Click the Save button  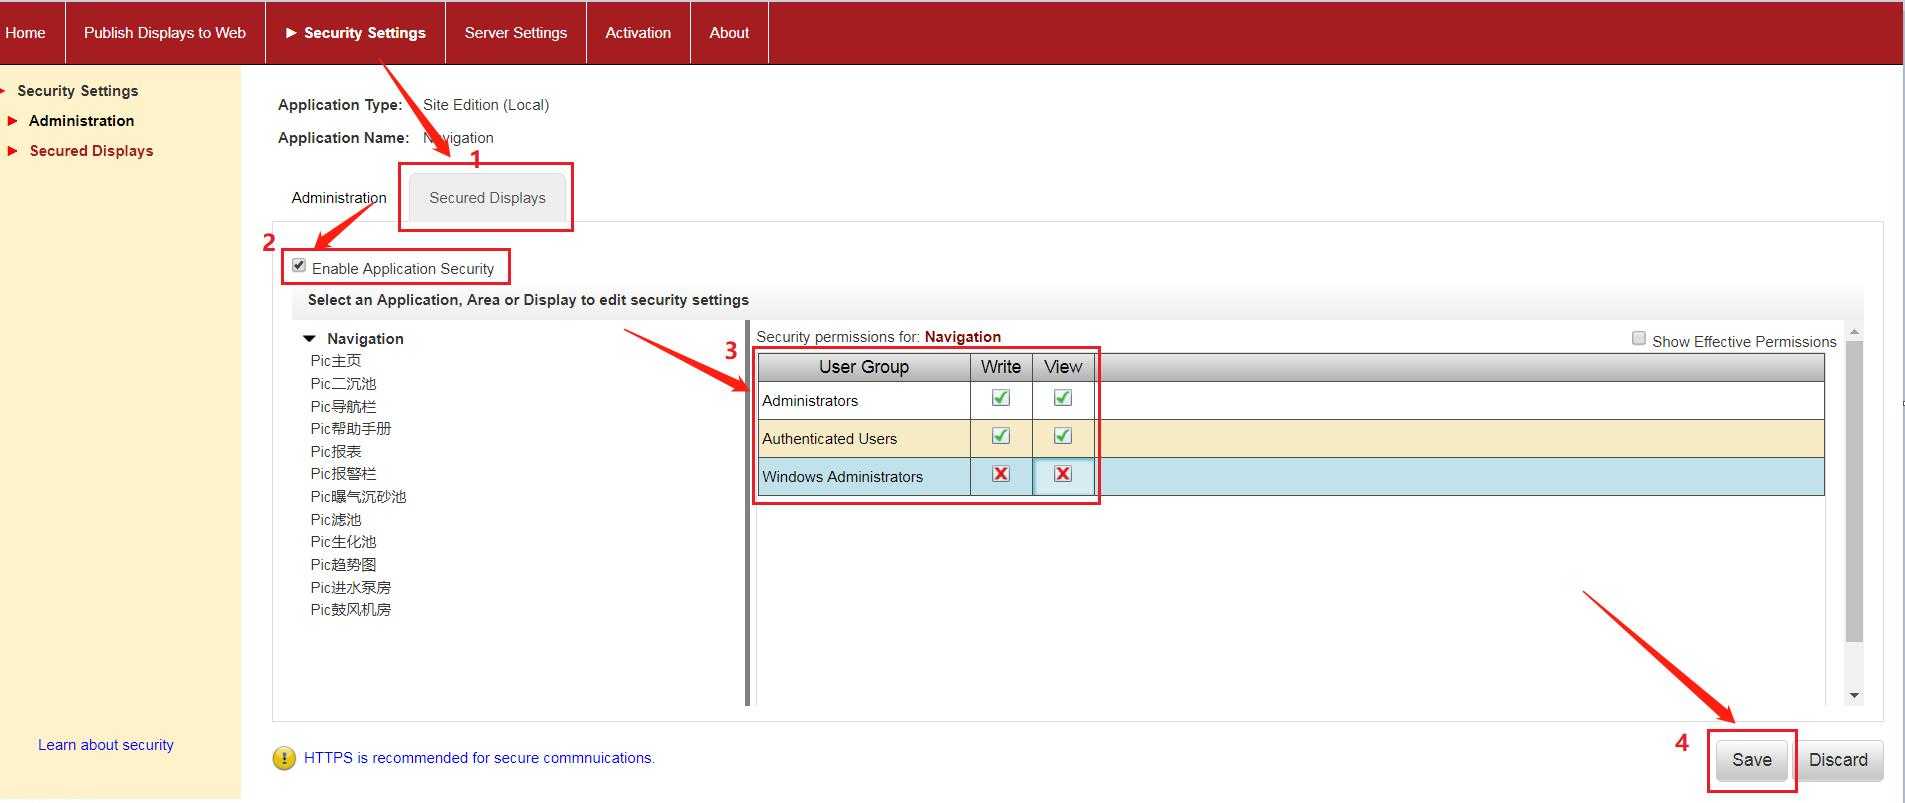[1752, 760]
